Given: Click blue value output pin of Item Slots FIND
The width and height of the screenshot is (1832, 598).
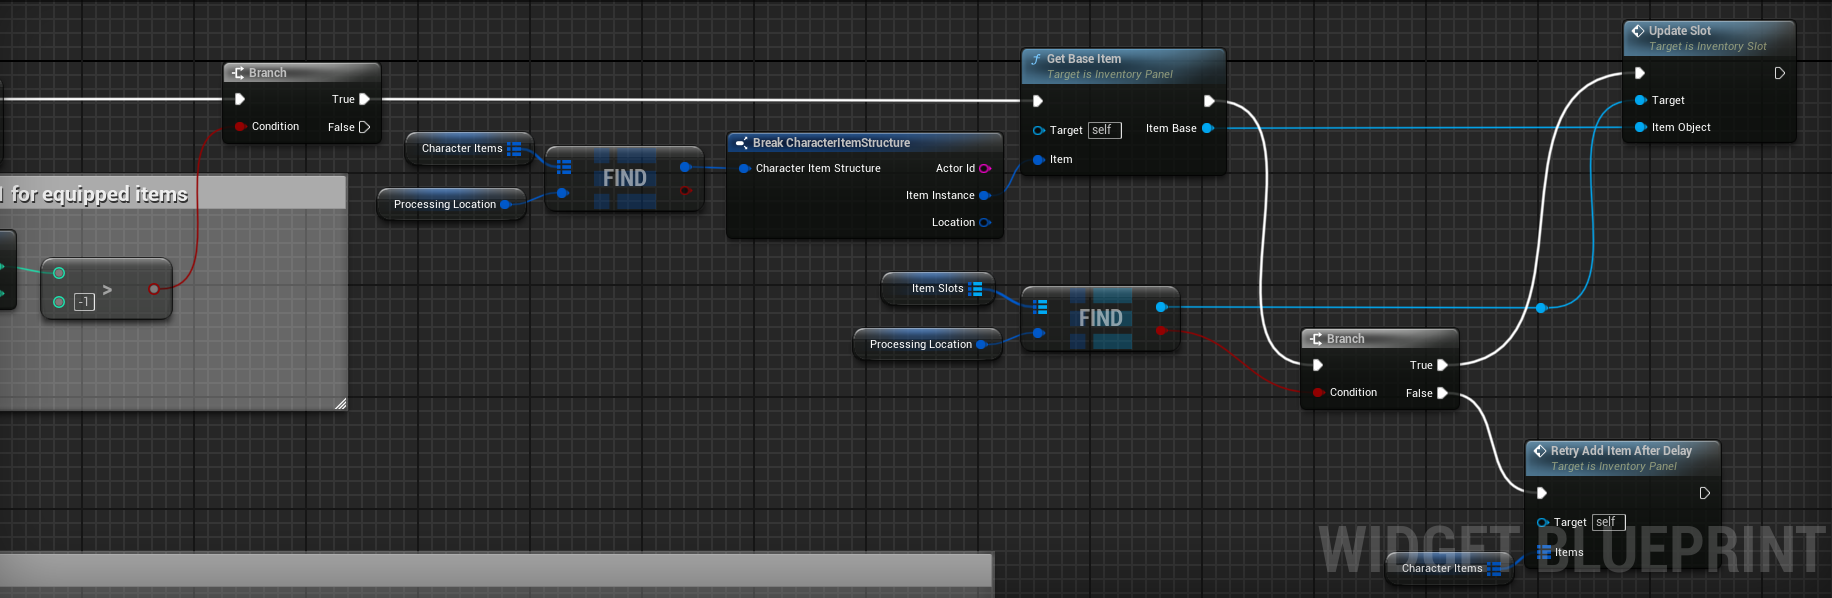Looking at the screenshot, I should coord(1161,307).
